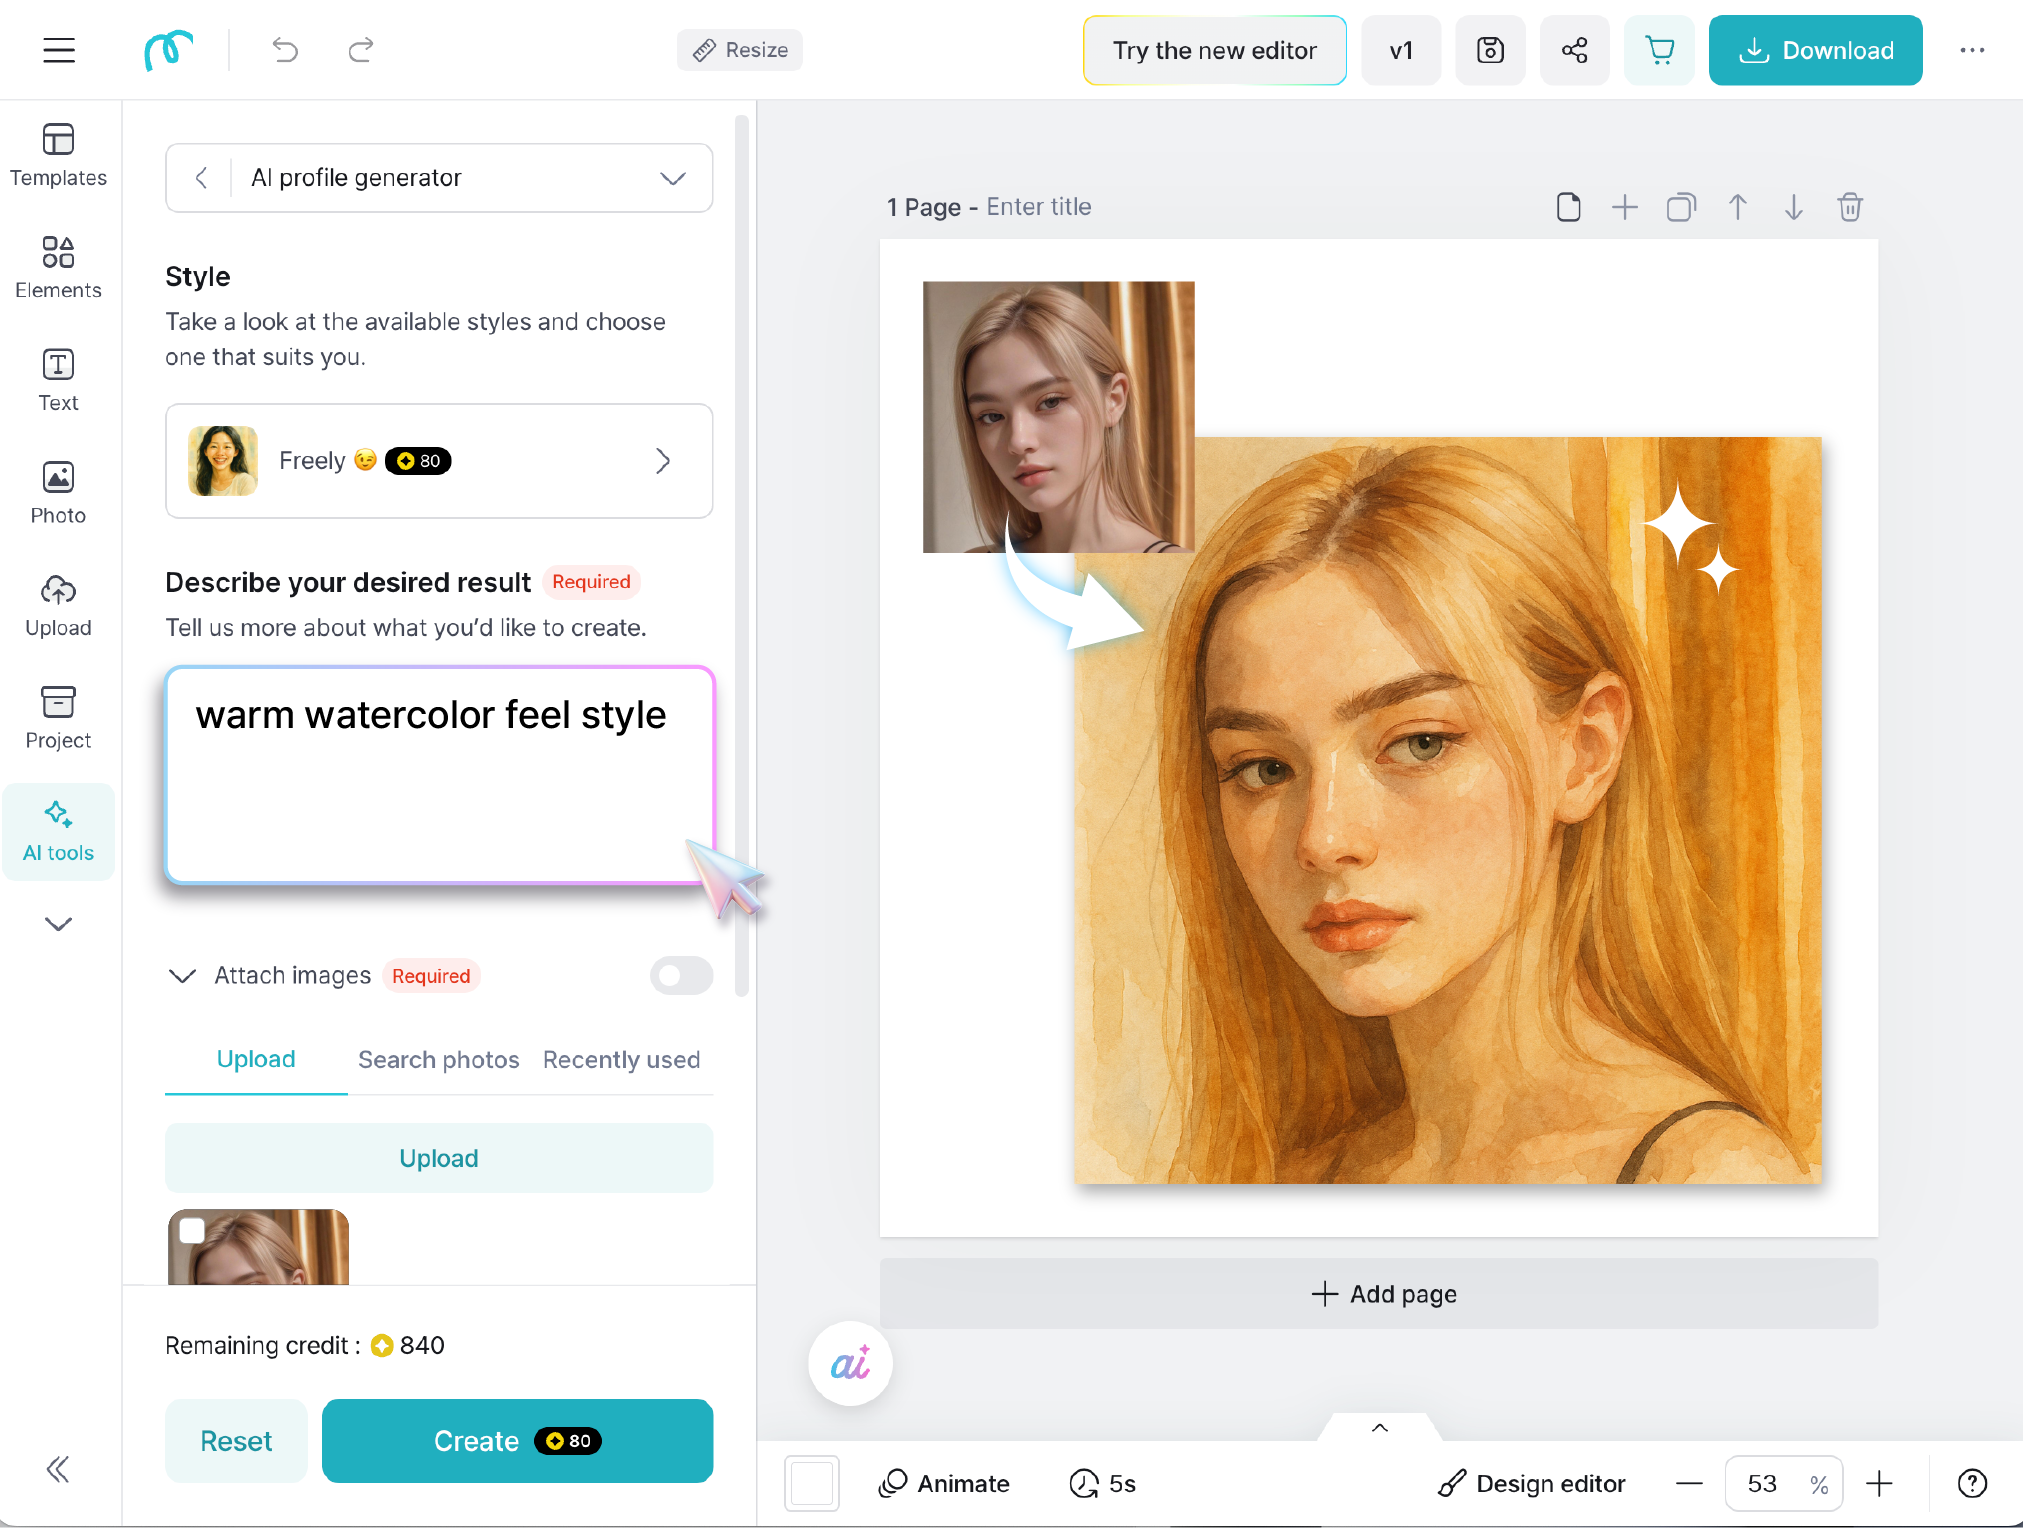Open the Project panel
2023x1530 pixels.
pos(58,718)
